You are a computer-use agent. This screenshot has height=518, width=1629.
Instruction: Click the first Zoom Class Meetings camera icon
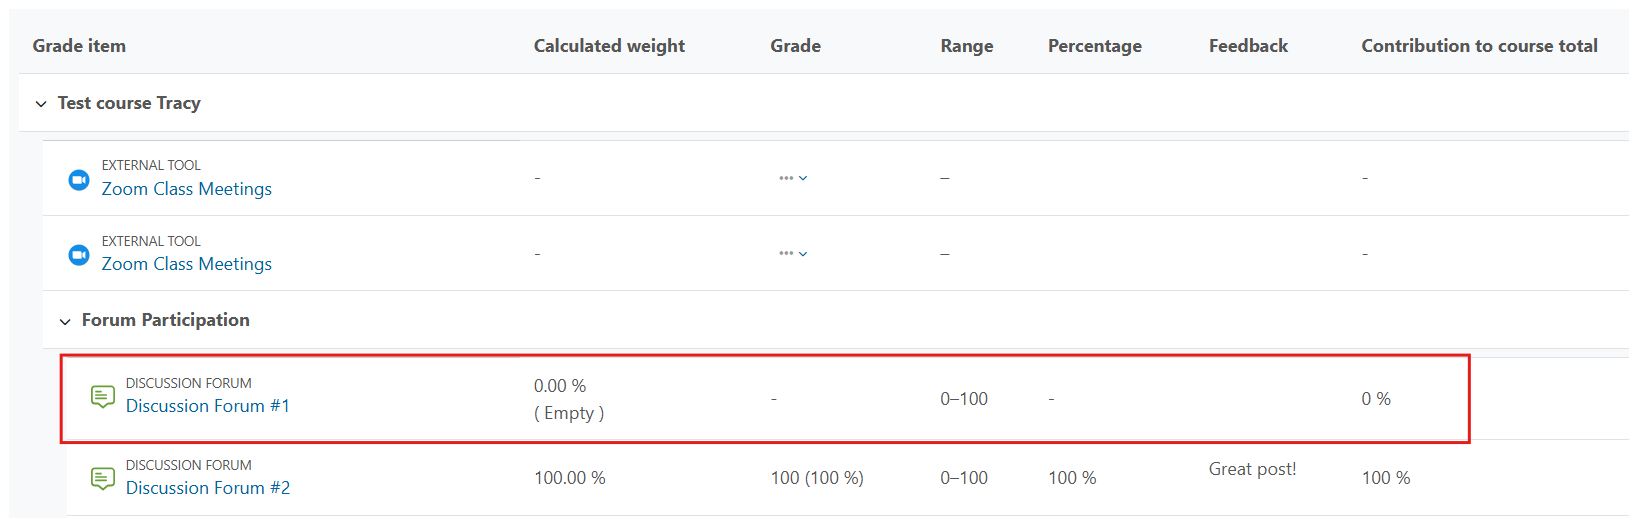[78, 180]
